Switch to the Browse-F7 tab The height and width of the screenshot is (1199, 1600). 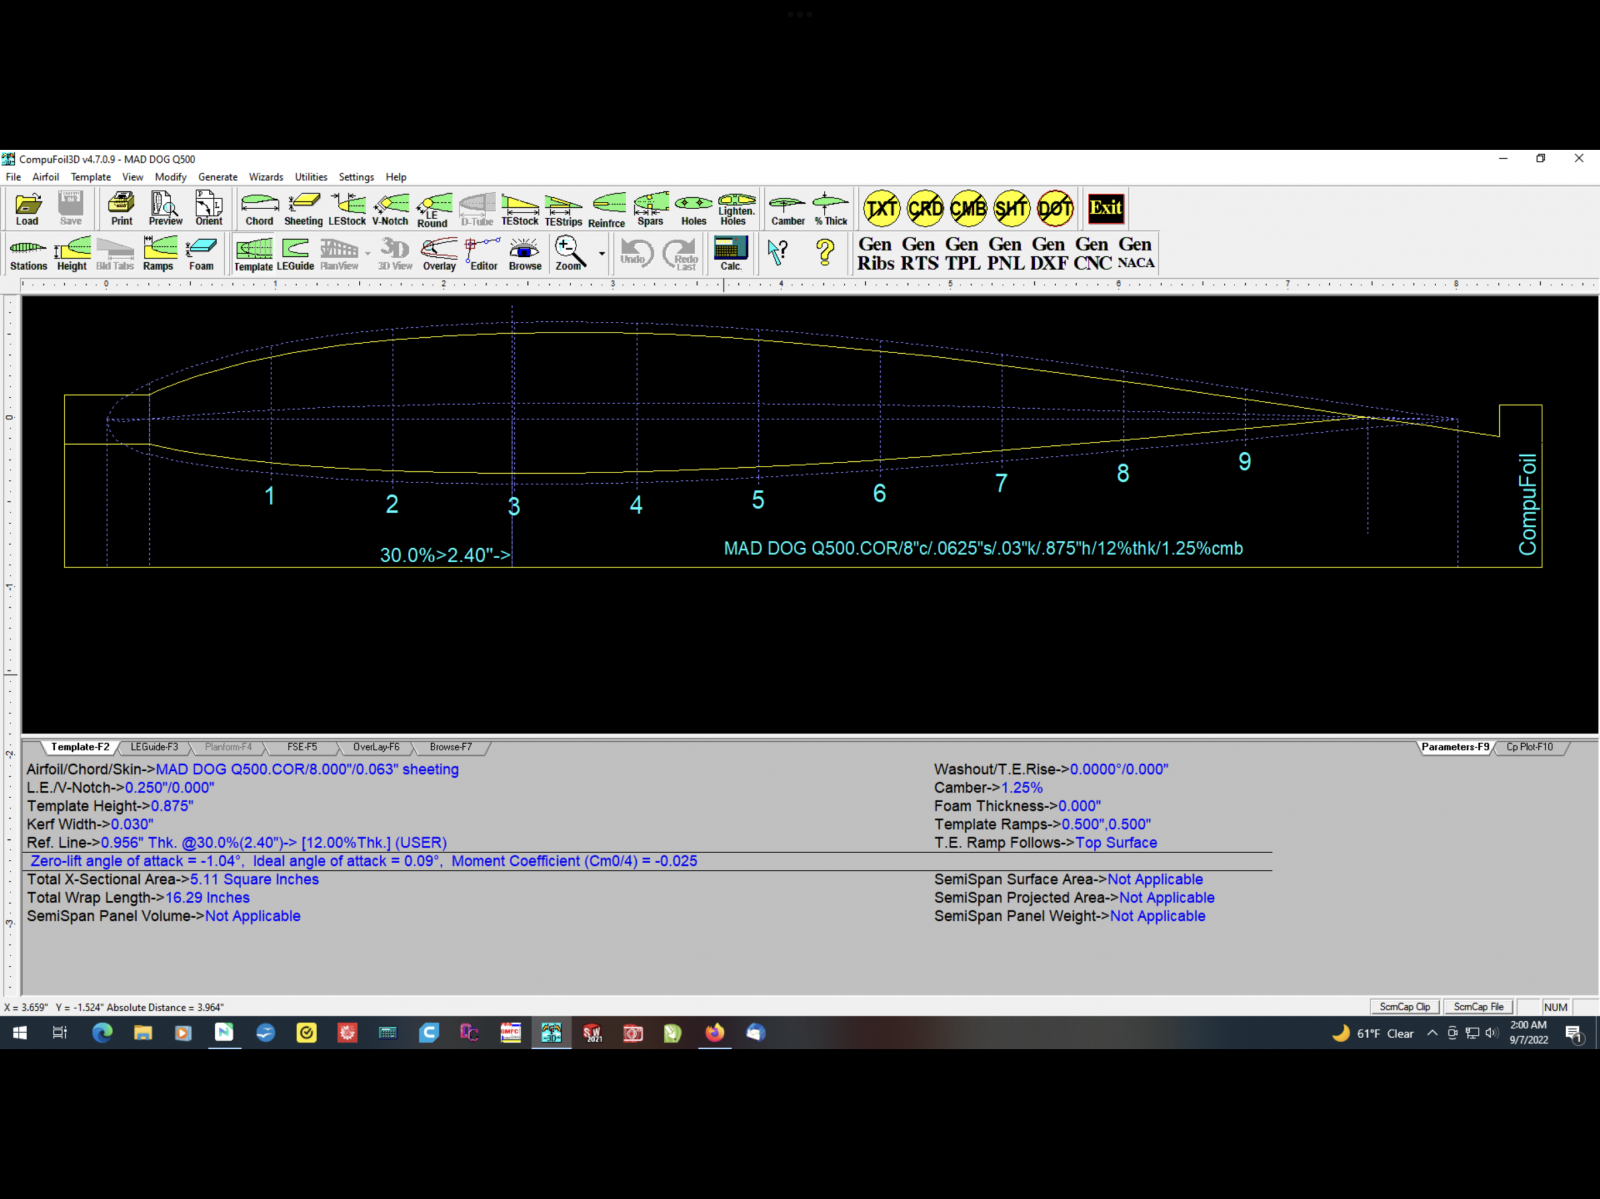(451, 747)
